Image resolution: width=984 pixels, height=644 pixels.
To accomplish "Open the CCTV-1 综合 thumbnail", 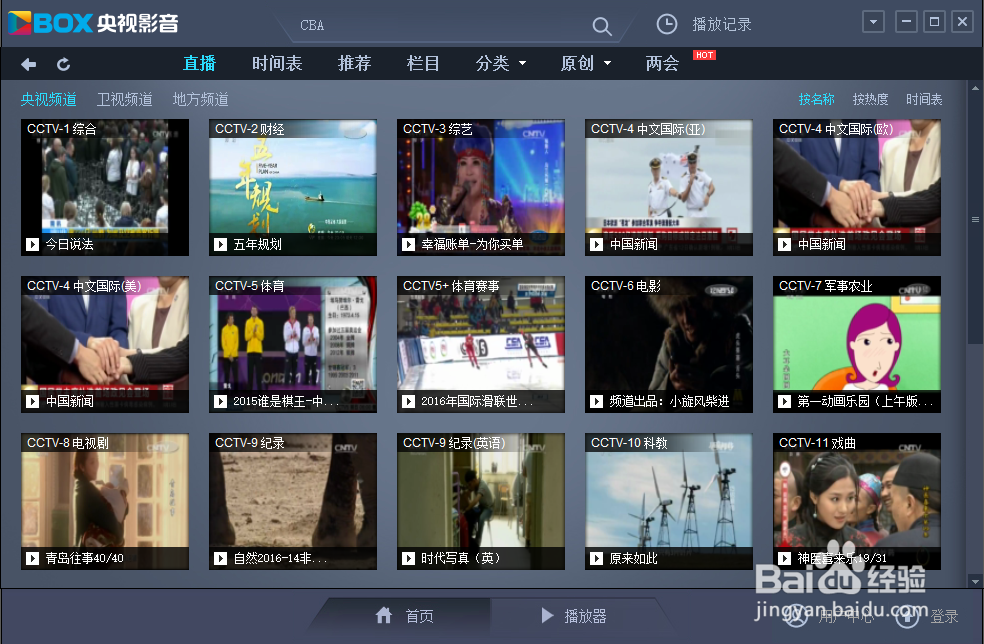I will pos(105,187).
